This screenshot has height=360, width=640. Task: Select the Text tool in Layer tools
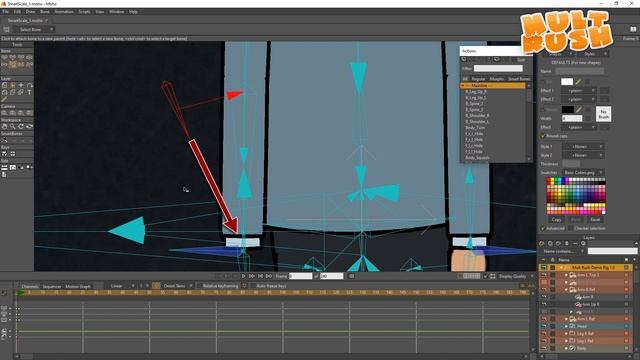29,92
